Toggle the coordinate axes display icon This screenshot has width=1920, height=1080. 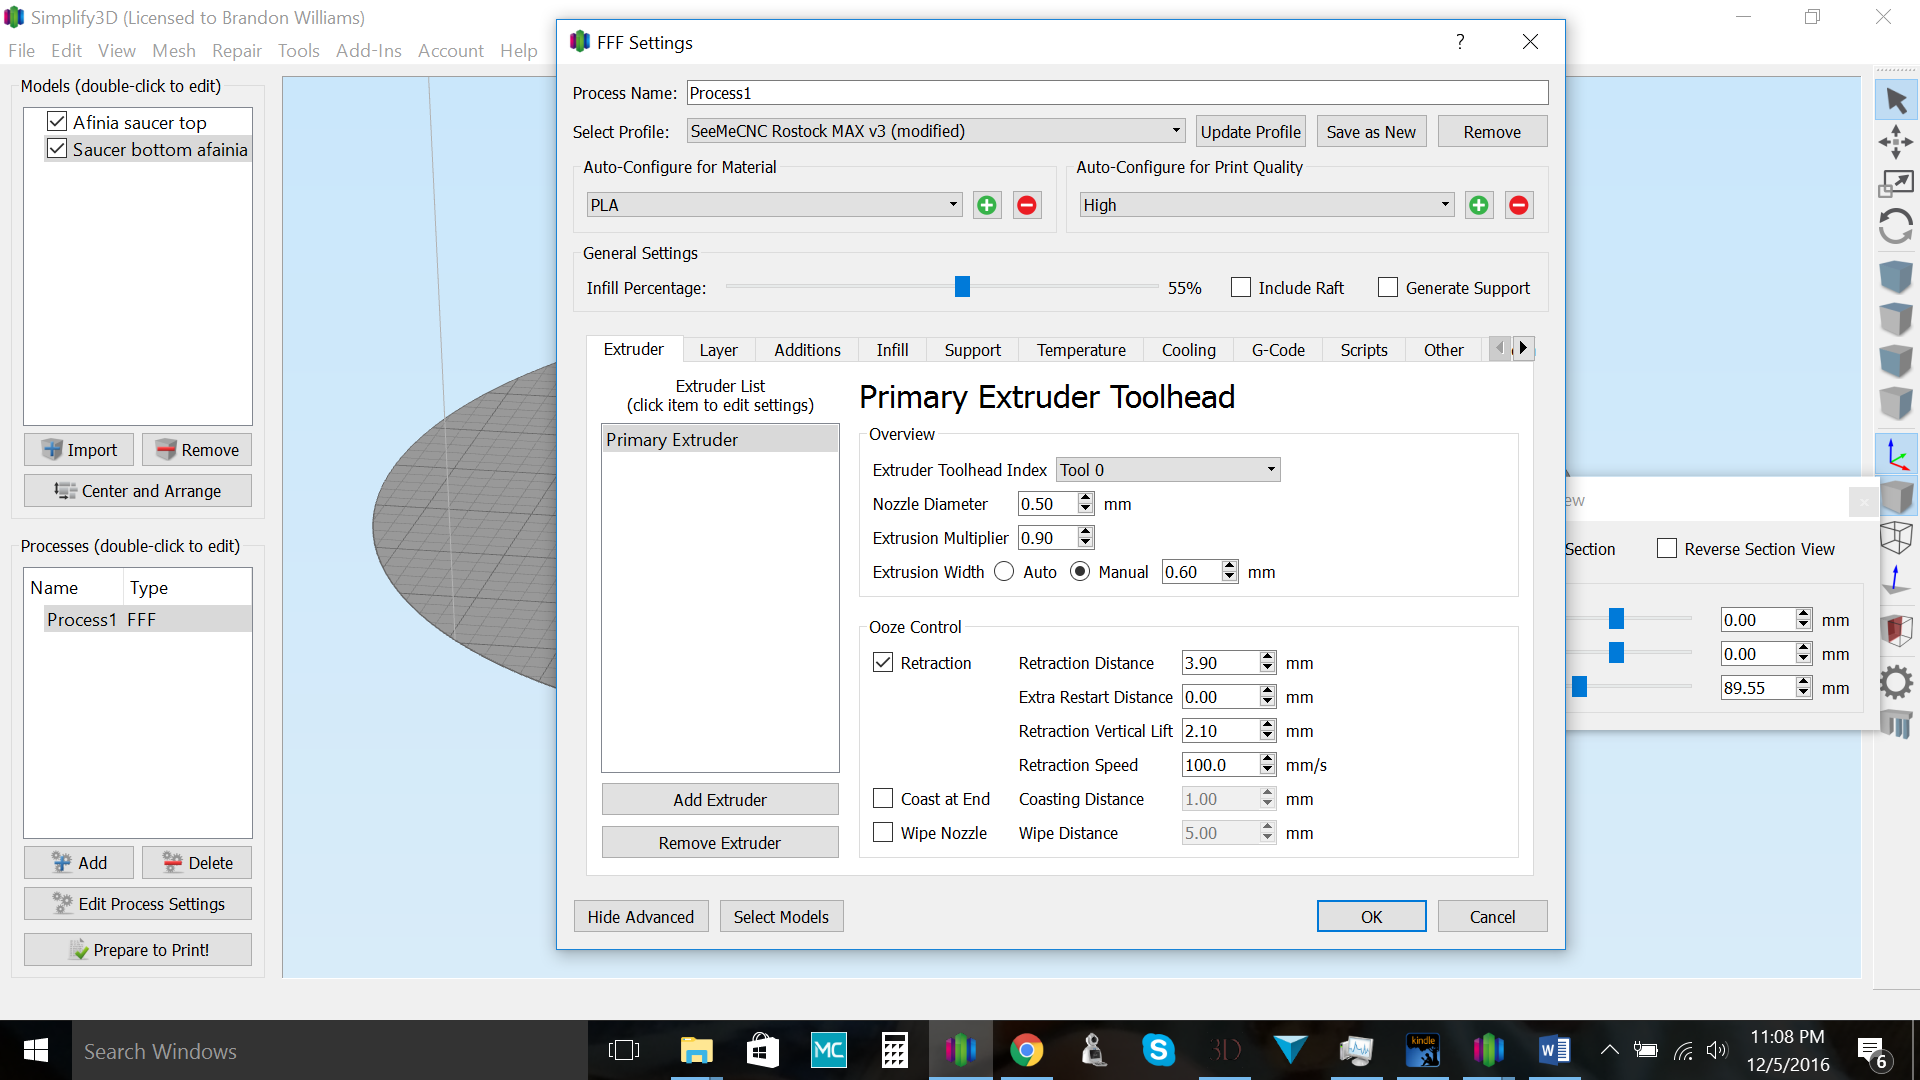click(x=1896, y=455)
